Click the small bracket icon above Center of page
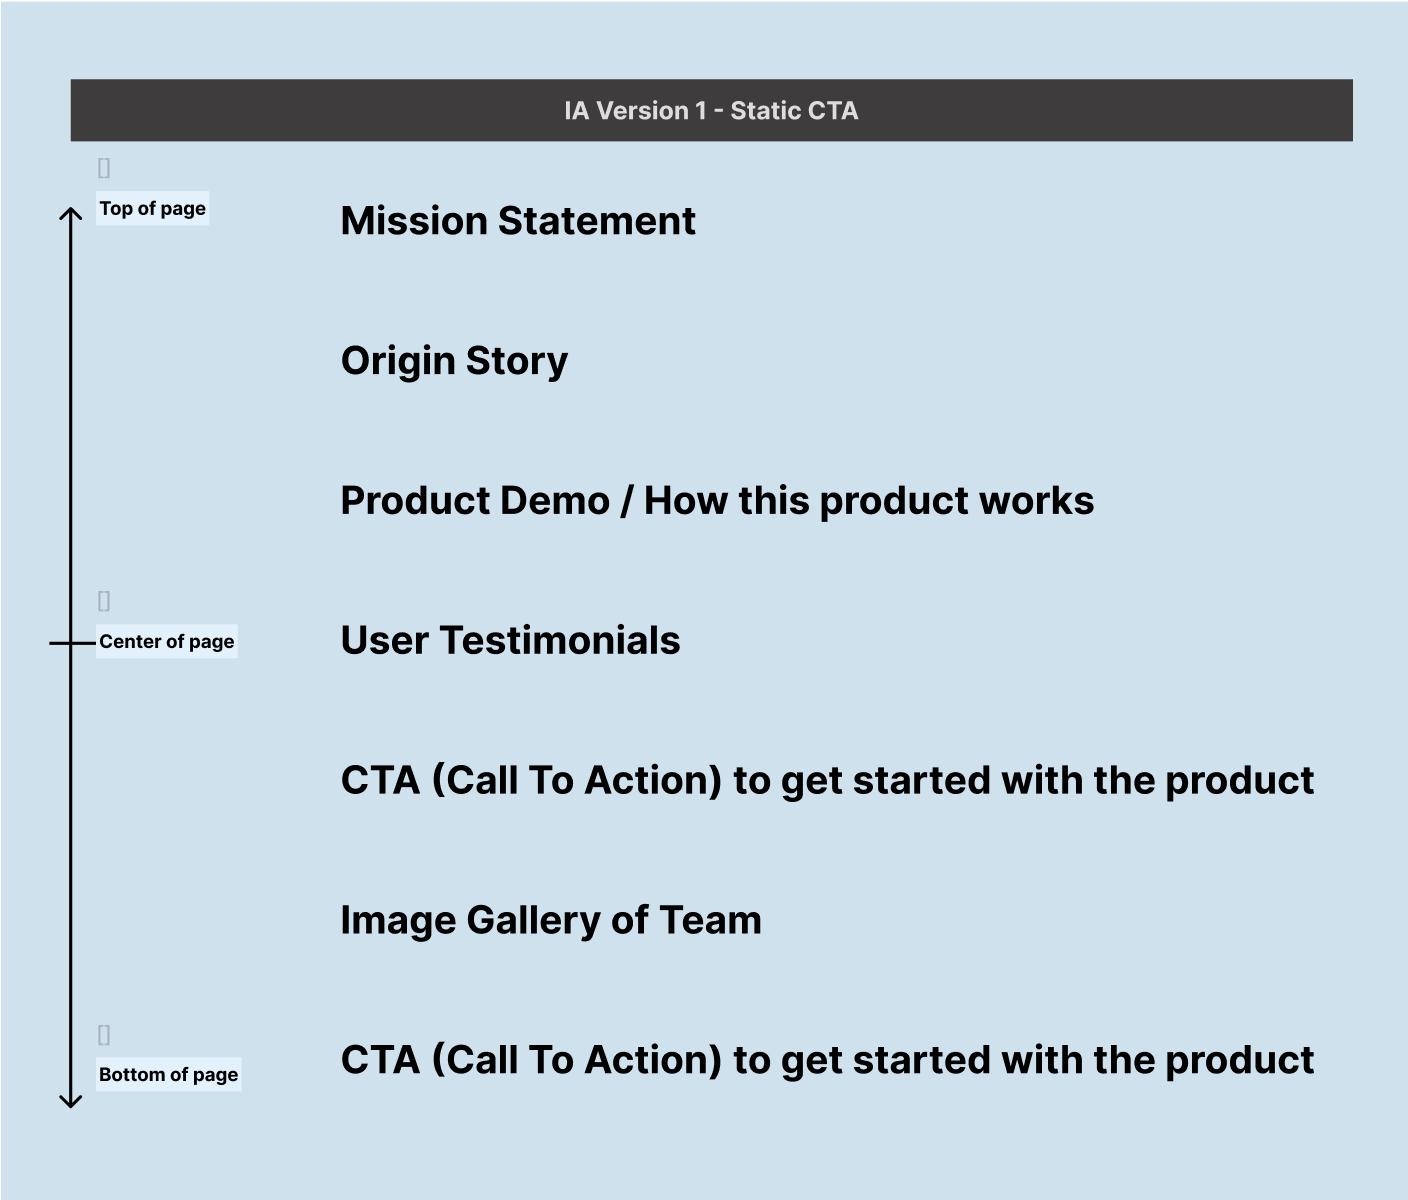 pyautogui.click(x=104, y=601)
